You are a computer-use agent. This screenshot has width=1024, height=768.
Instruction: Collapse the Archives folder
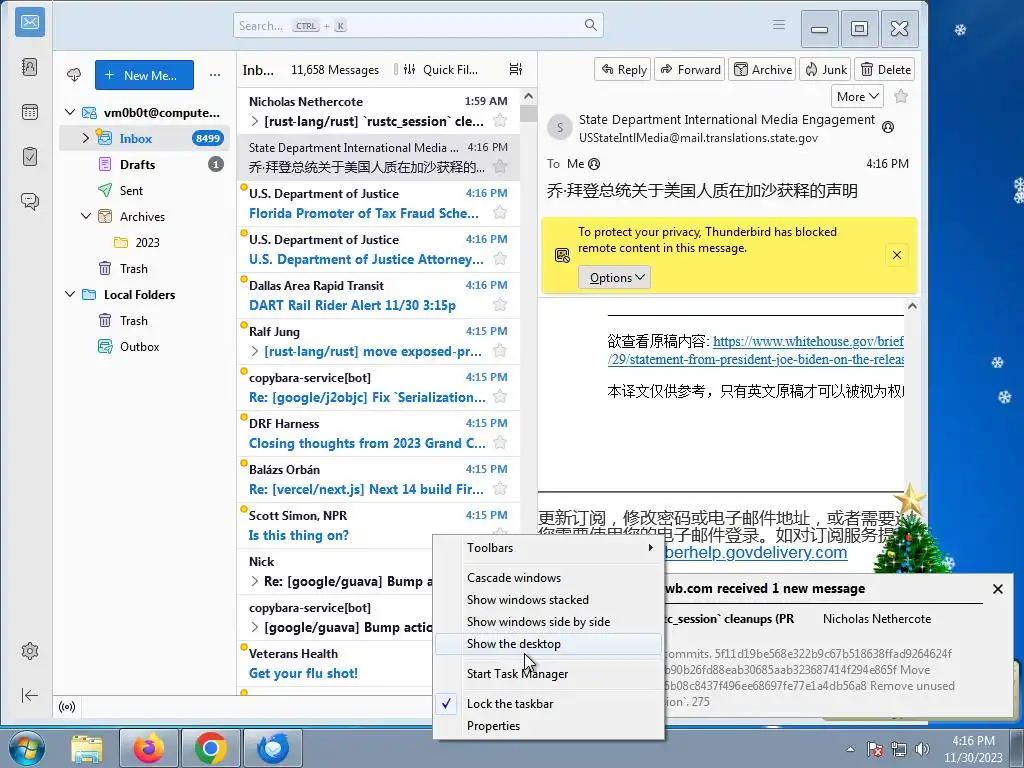(86, 216)
